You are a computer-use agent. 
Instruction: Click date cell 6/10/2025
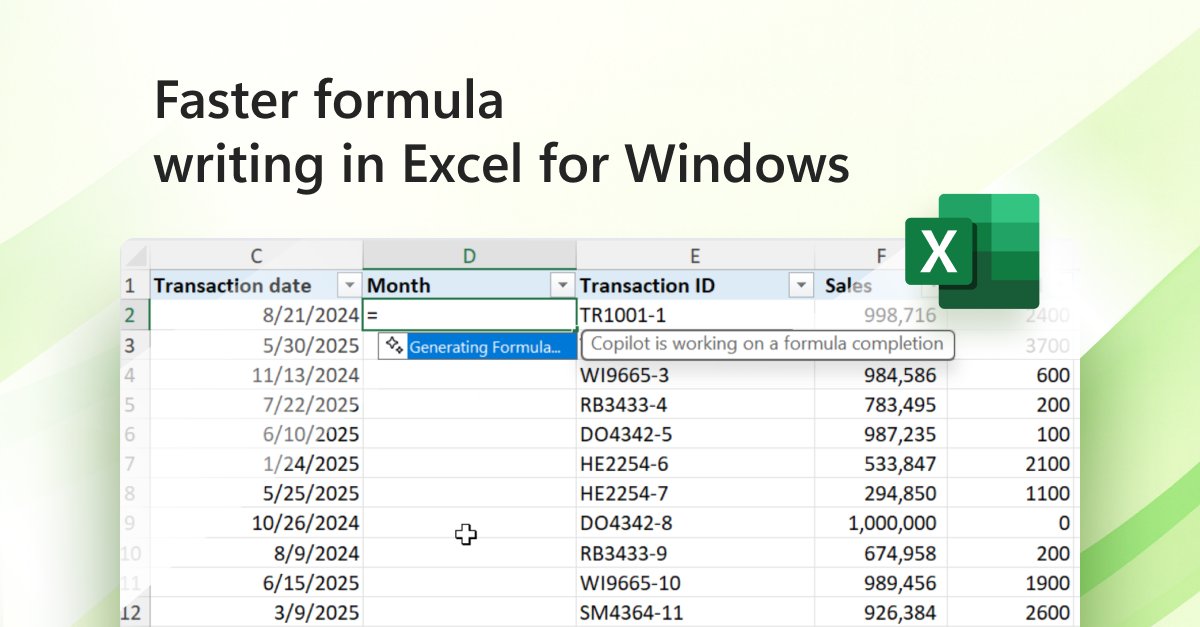pyautogui.click(x=256, y=435)
